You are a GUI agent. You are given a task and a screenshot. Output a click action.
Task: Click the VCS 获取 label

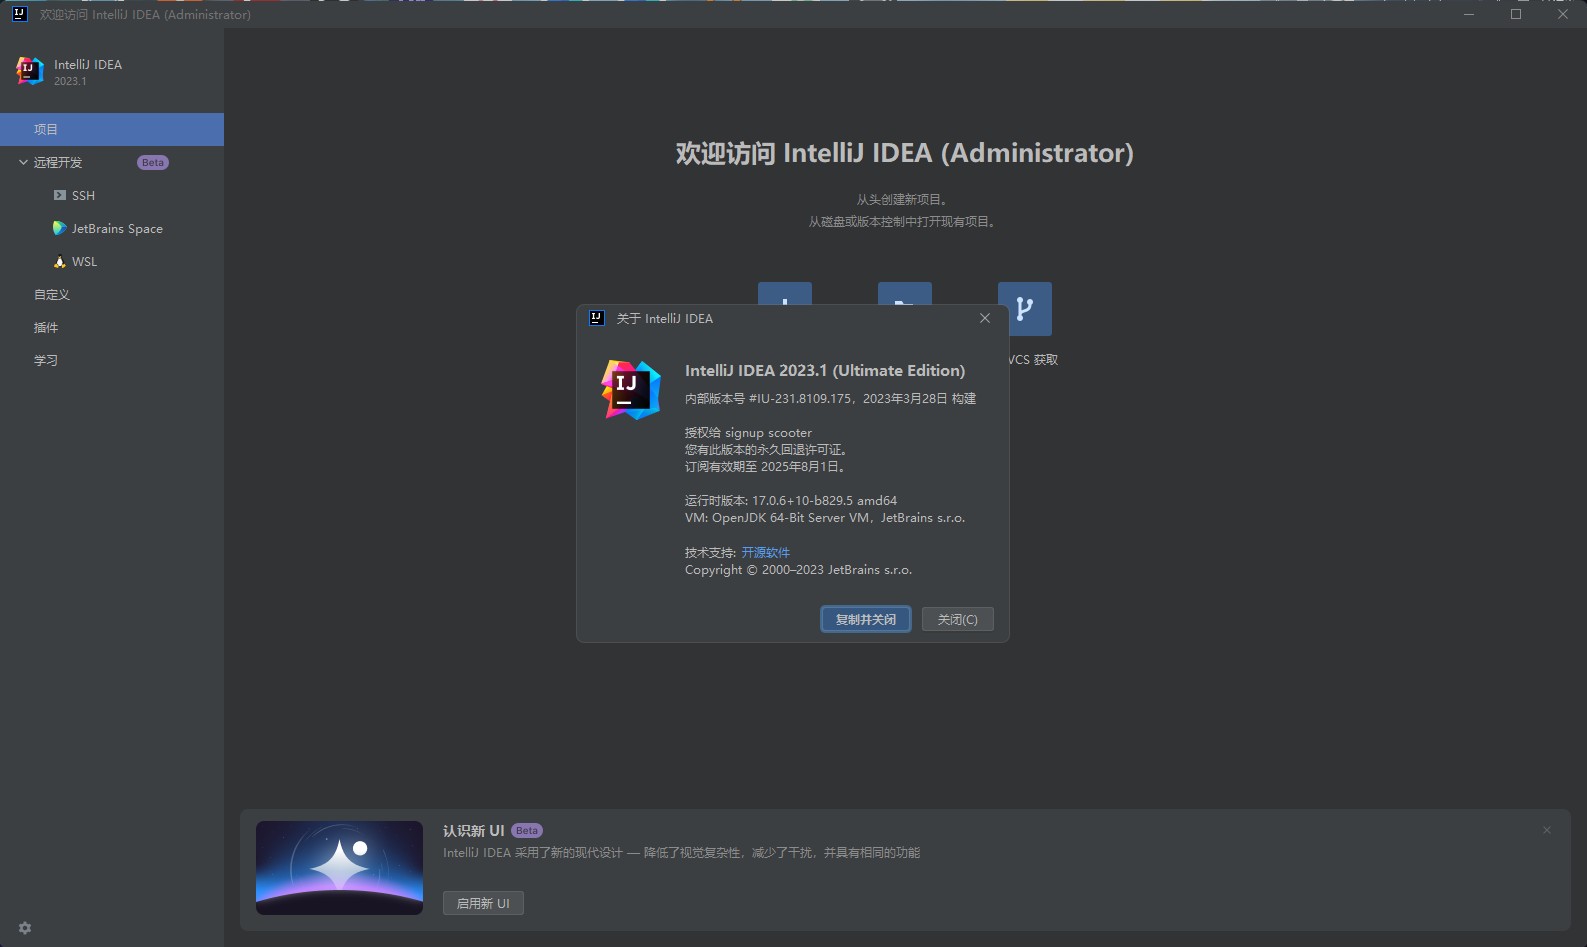point(1033,360)
